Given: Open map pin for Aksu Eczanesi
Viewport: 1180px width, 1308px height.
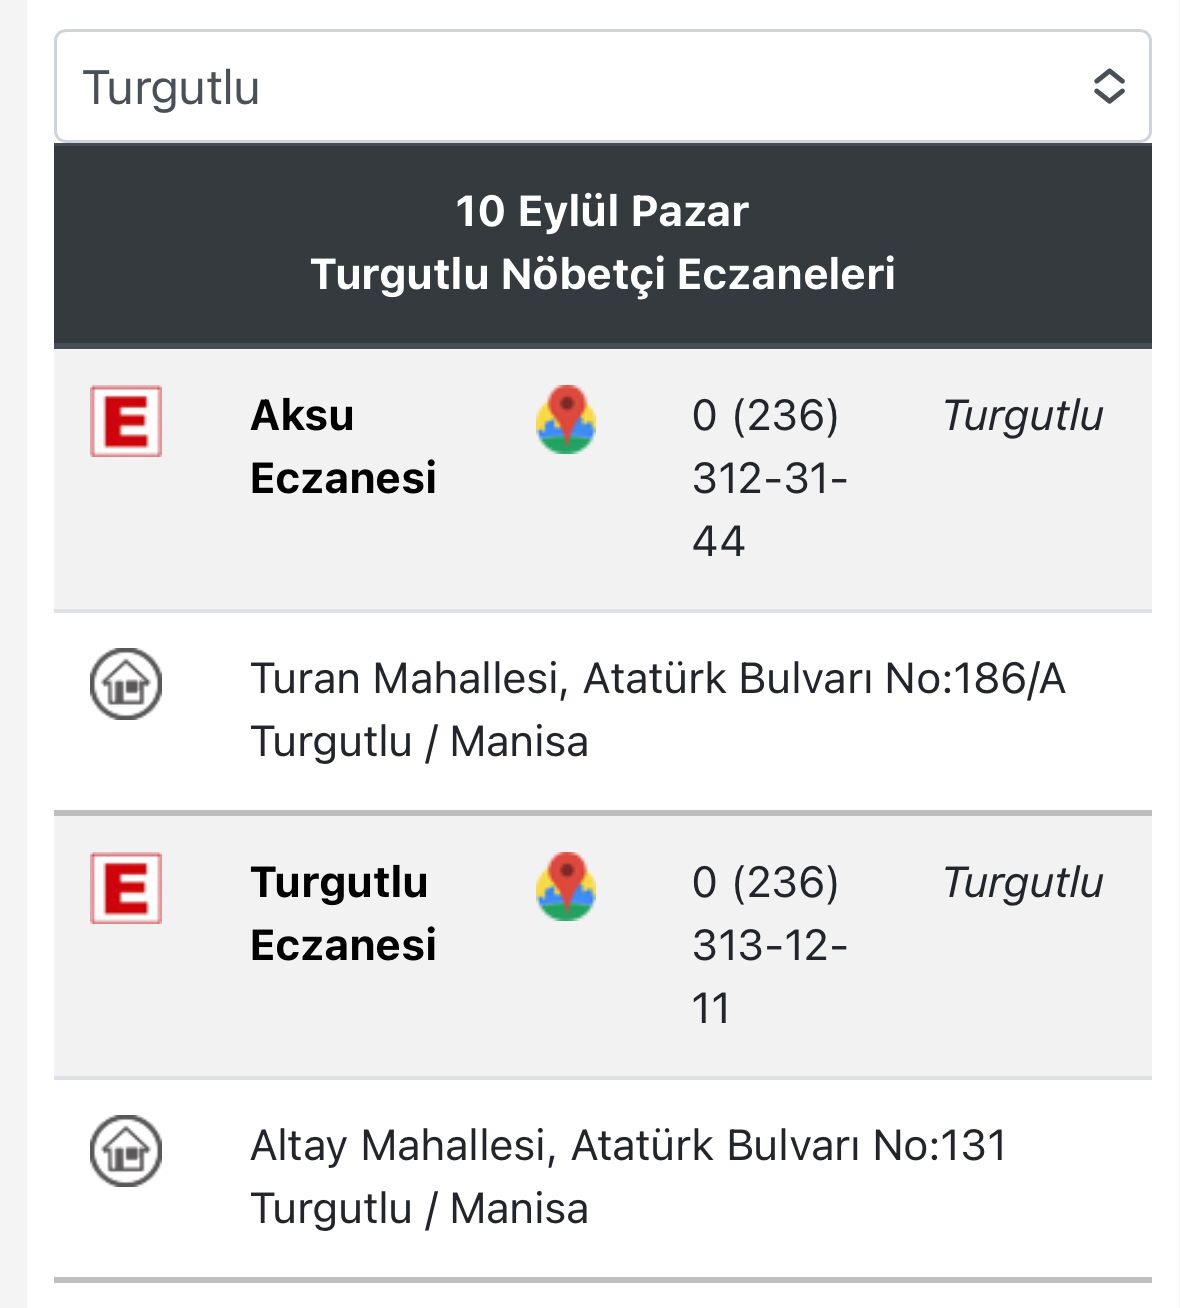Looking at the screenshot, I should point(566,419).
